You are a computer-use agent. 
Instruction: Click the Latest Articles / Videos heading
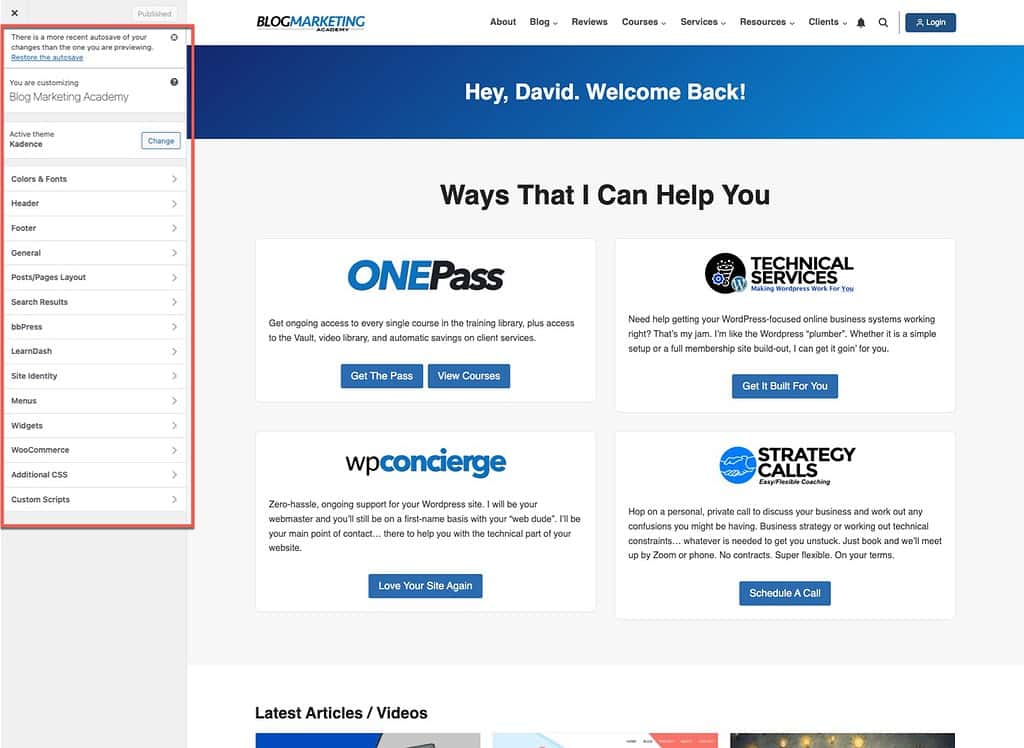[x=341, y=713]
